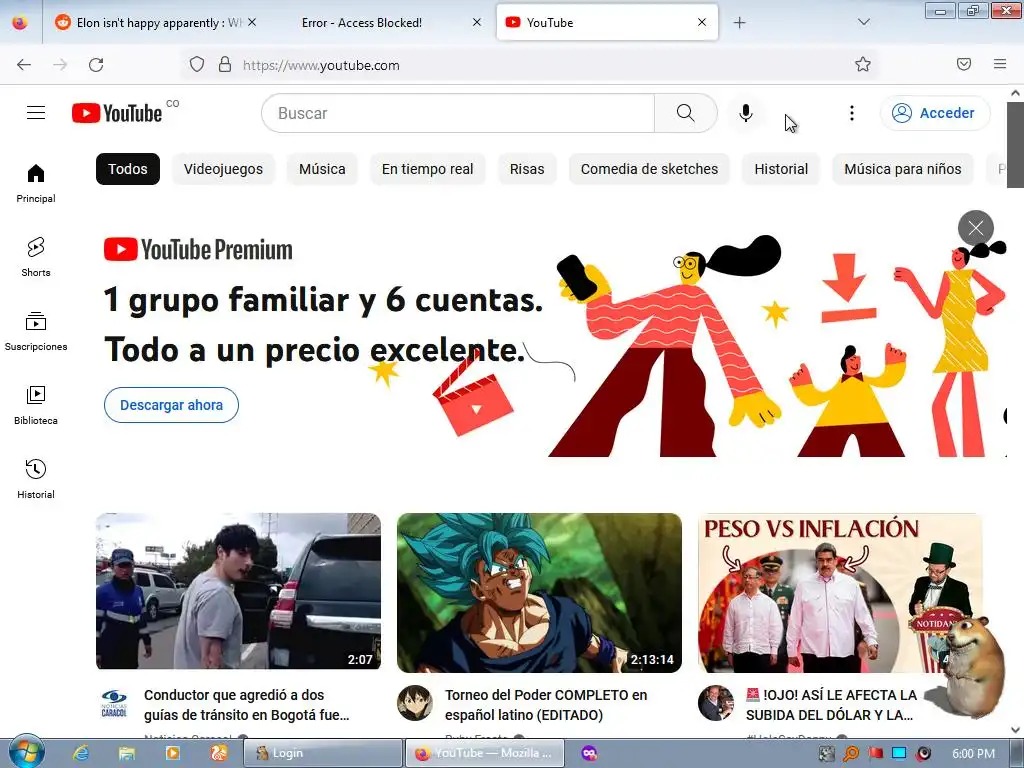
Task: Open the three-dot settings menu on YouTube
Action: coord(852,113)
